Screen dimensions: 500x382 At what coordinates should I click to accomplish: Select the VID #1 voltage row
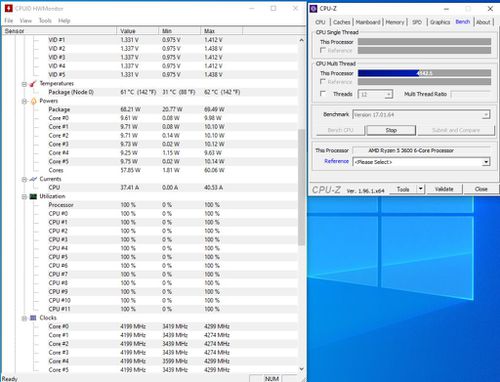tap(150, 40)
